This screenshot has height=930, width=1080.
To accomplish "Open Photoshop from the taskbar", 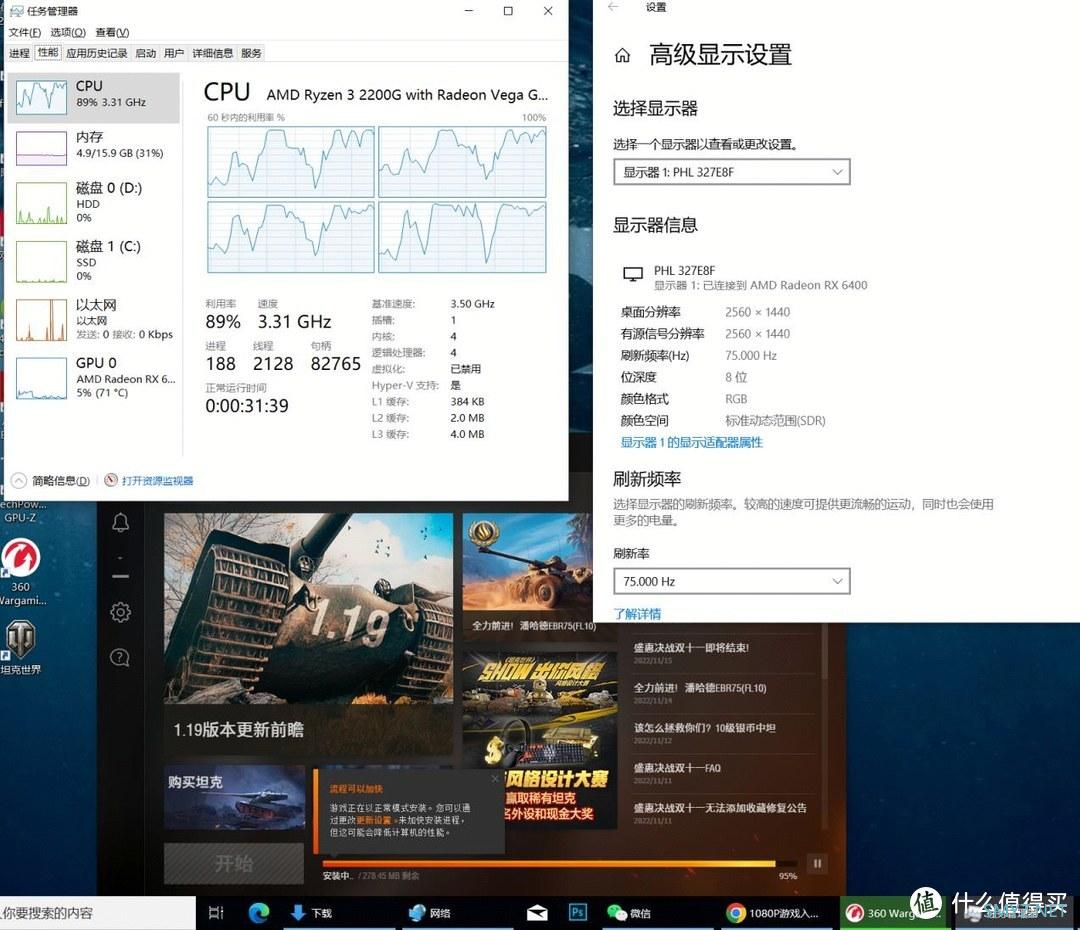I will coord(577,913).
